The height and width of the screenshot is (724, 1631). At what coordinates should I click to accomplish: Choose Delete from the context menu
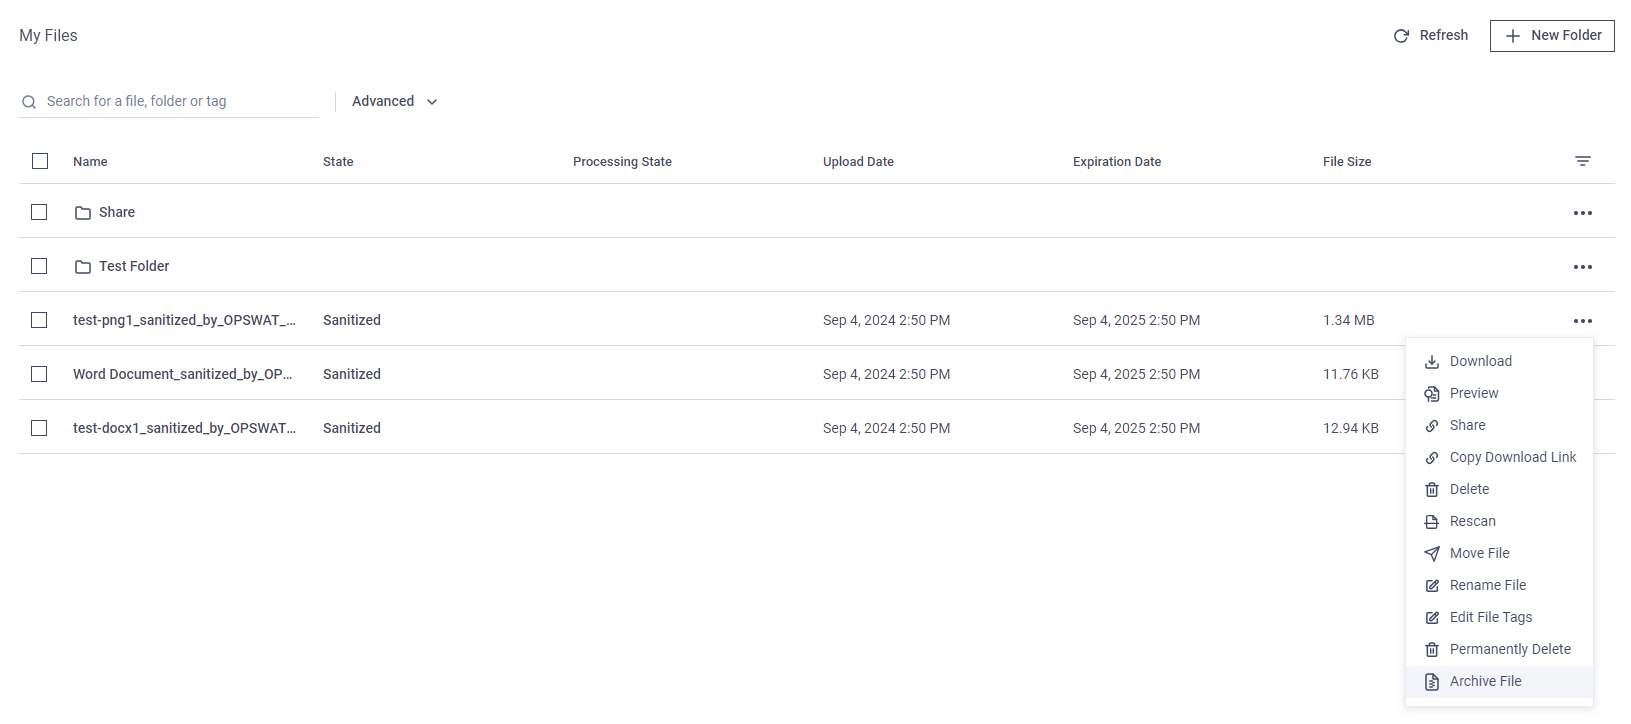pos(1499,489)
